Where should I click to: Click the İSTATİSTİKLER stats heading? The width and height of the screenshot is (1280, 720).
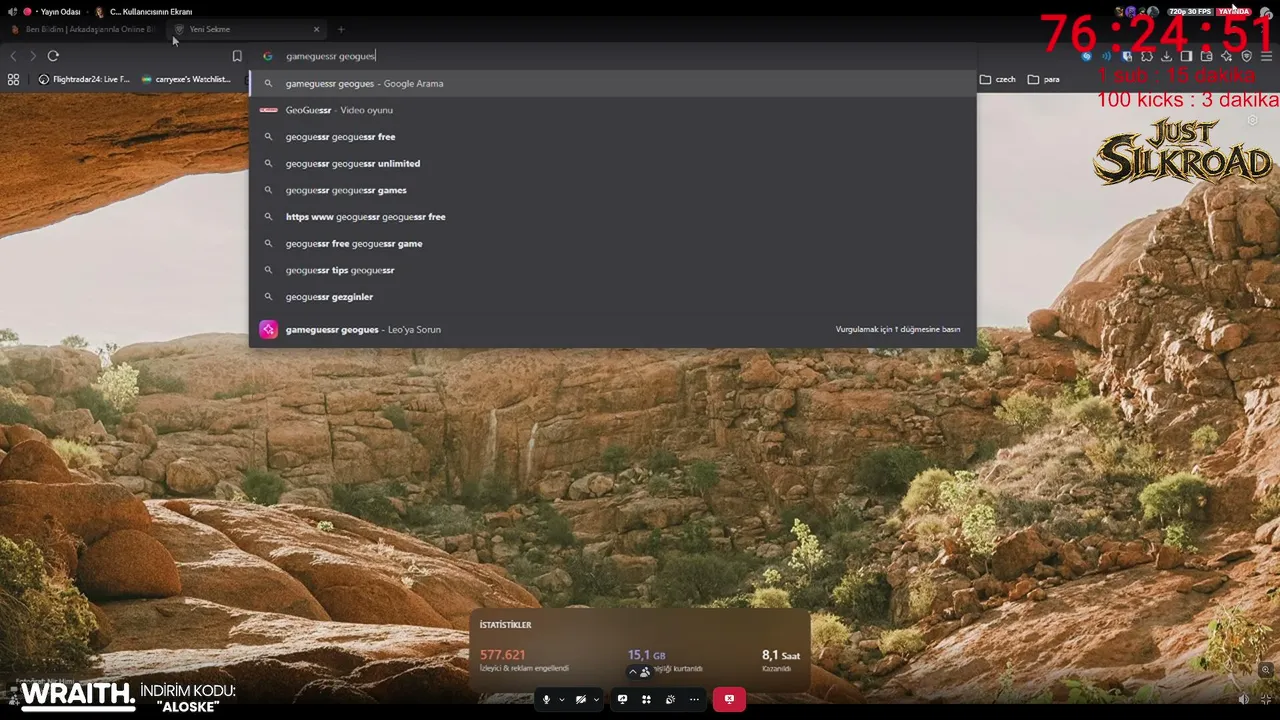[x=506, y=625]
